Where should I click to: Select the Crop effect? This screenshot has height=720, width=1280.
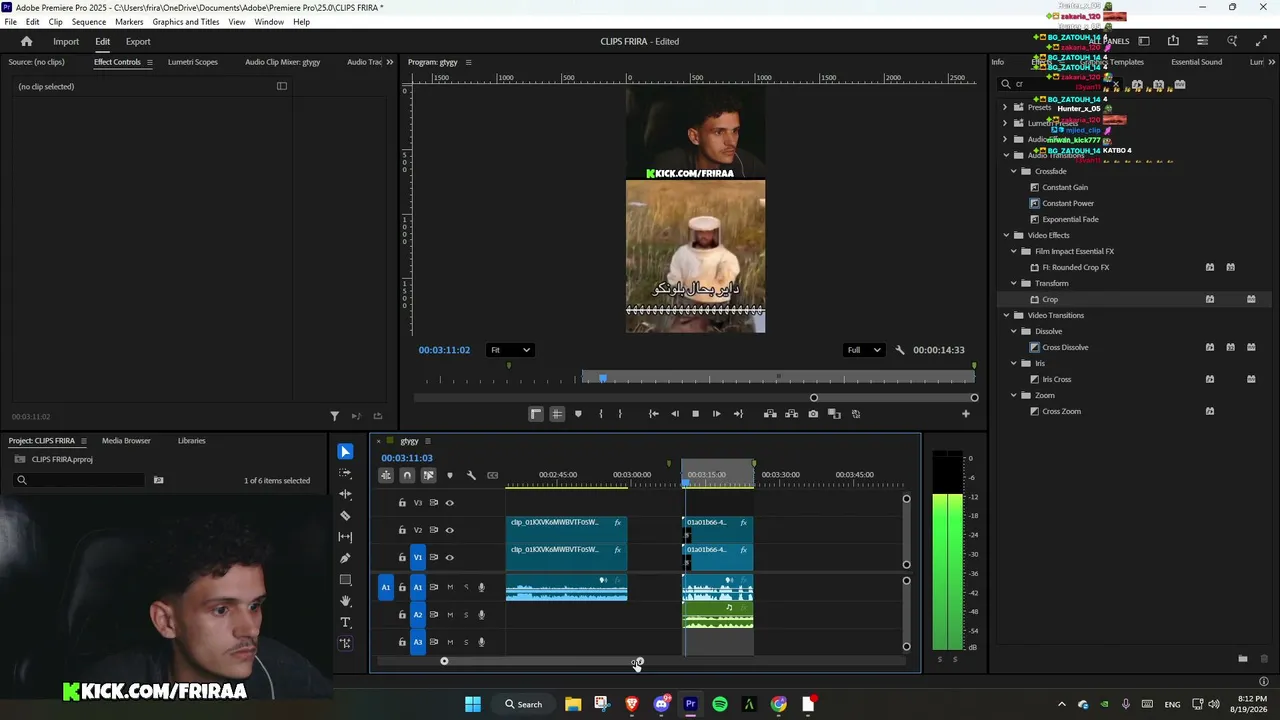pos(1050,299)
